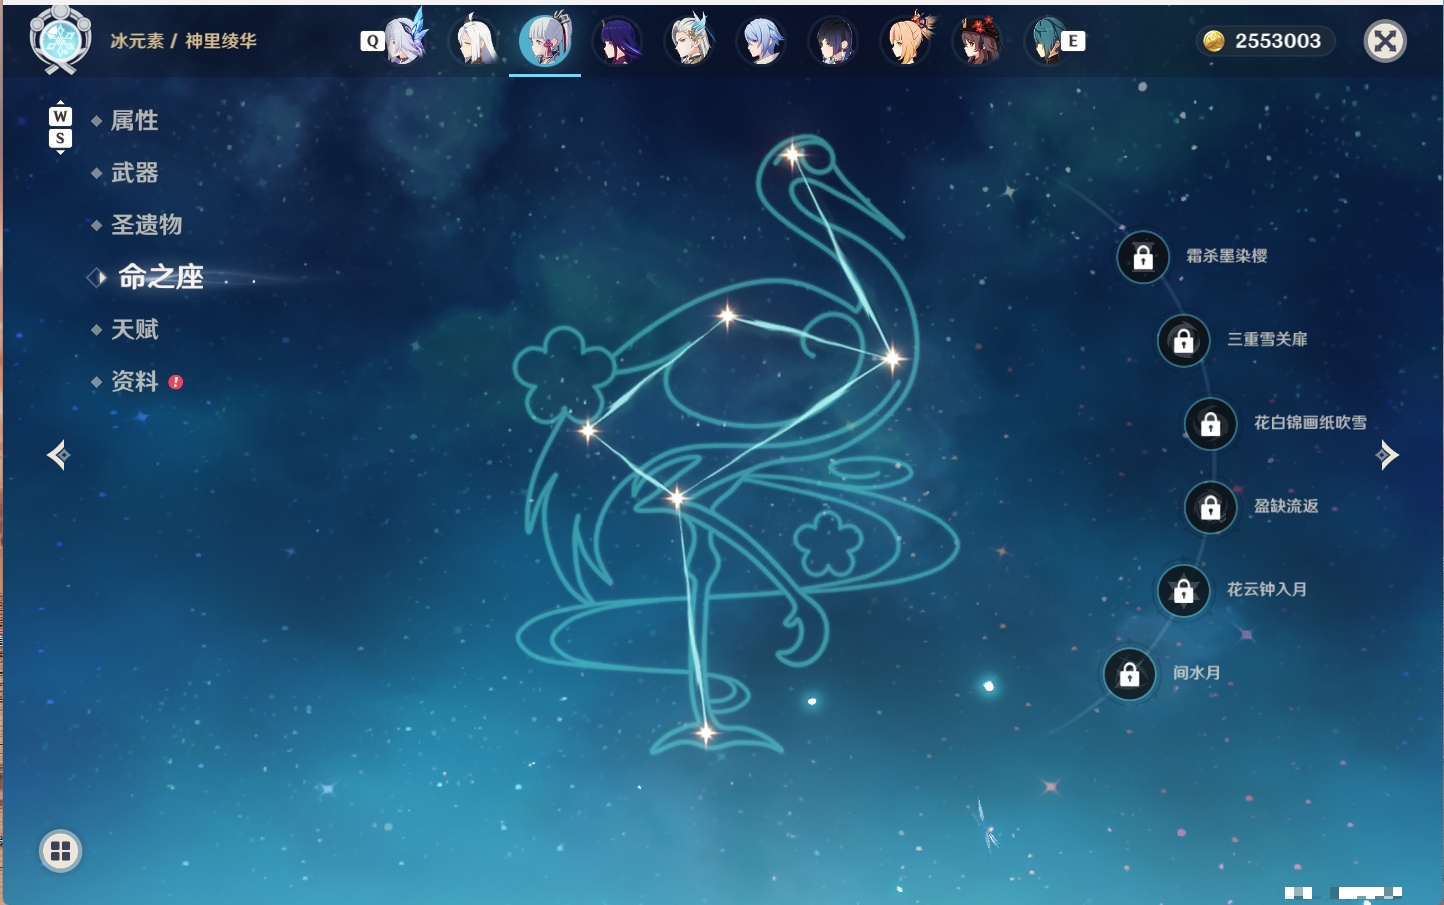Image resolution: width=1444 pixels, height=905 pixels.
Task: Switch to next character with right arrow
Action: (x=1387, y=455)
